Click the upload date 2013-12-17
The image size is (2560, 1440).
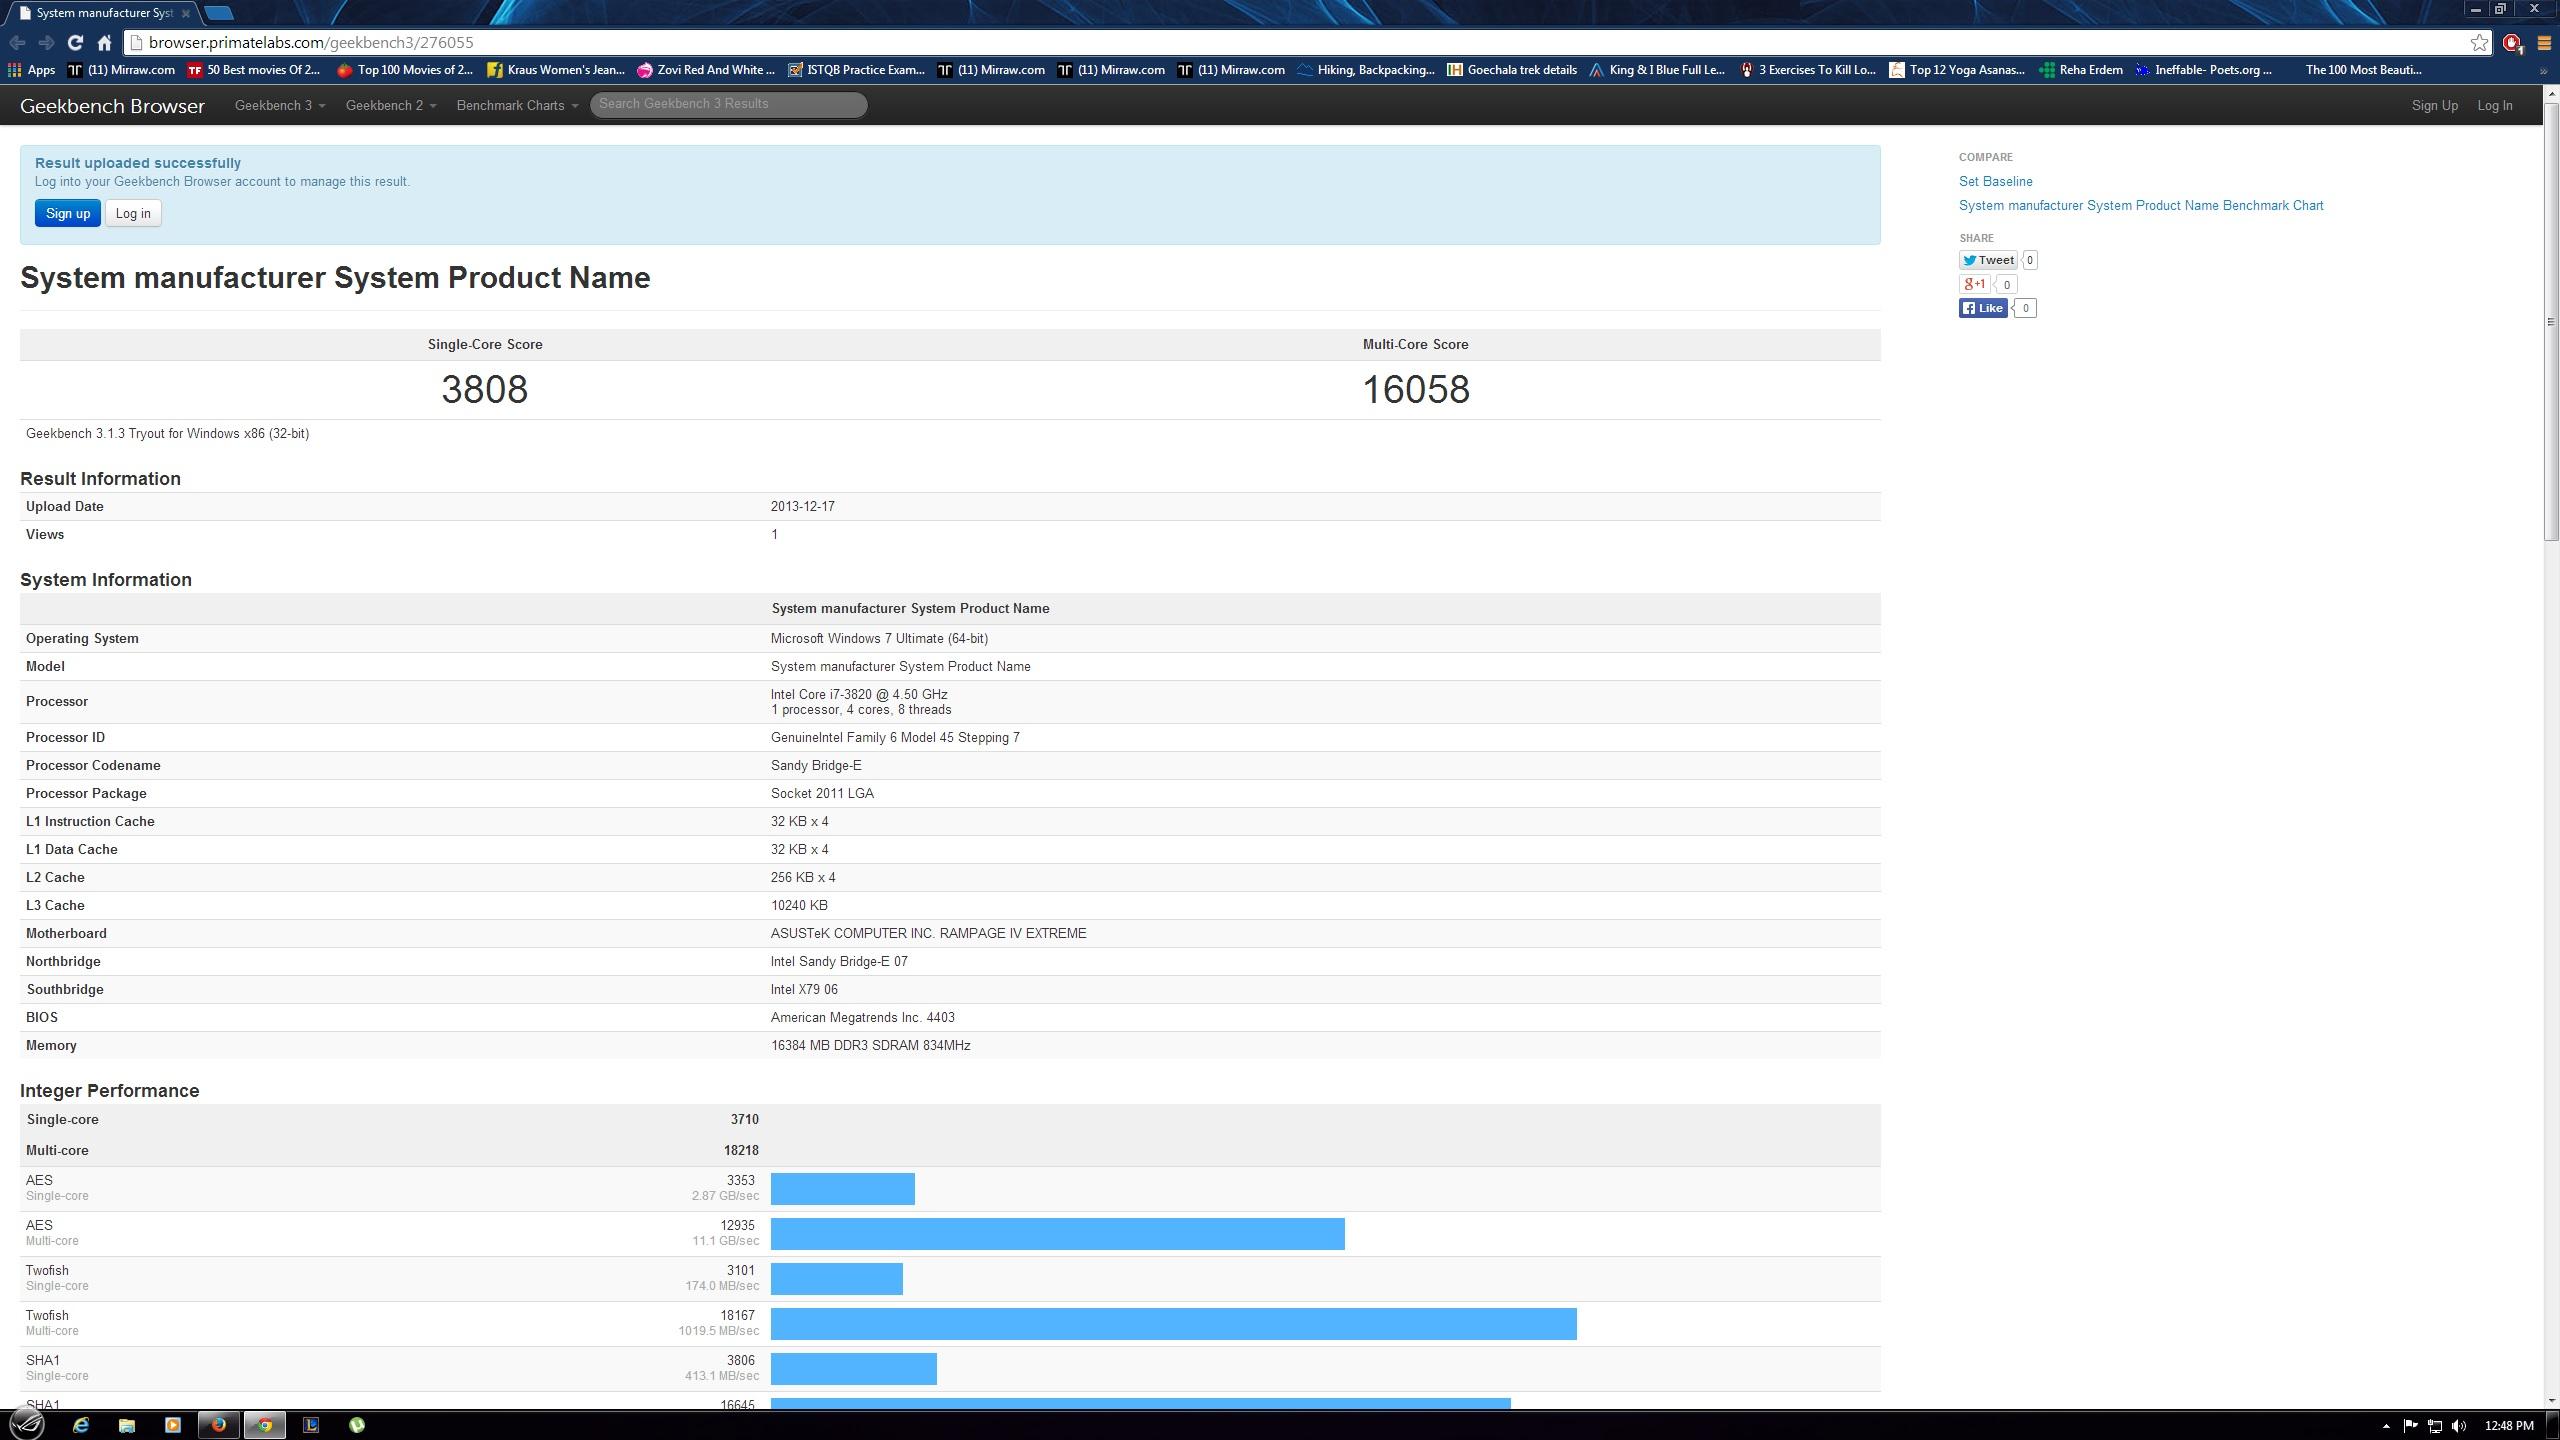tap(803, 506)
